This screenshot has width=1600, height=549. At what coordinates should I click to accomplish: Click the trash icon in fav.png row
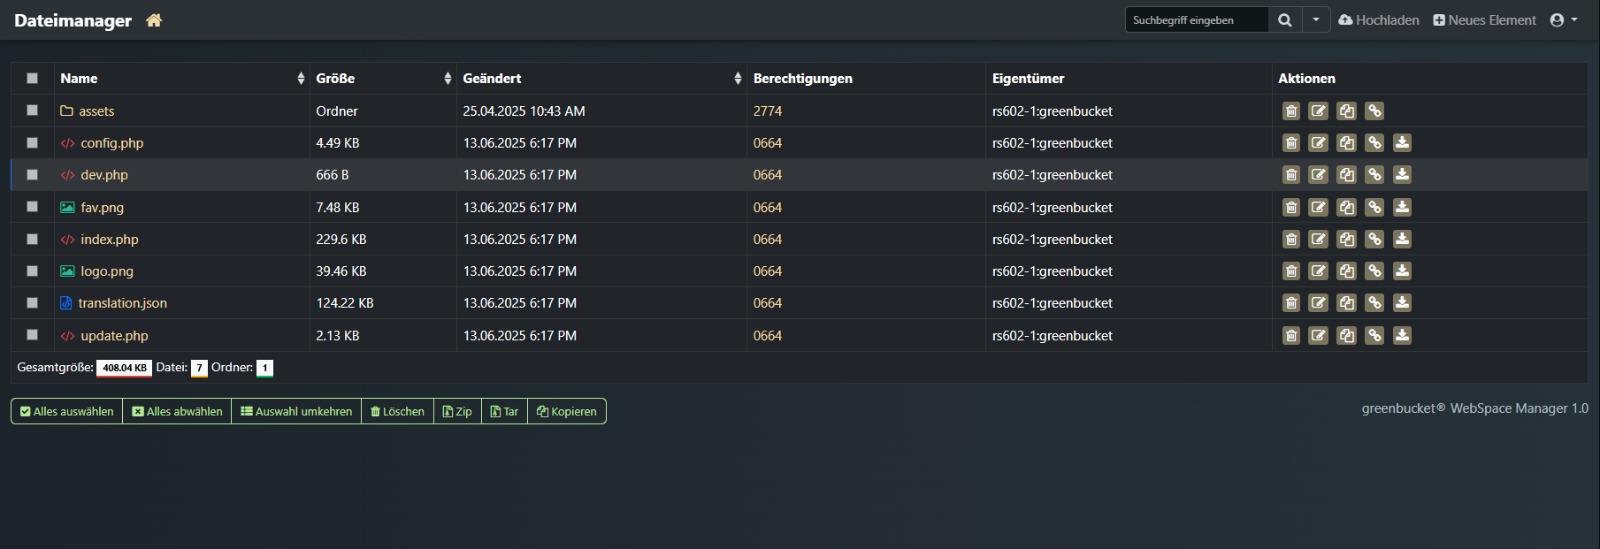[1291, 207]
